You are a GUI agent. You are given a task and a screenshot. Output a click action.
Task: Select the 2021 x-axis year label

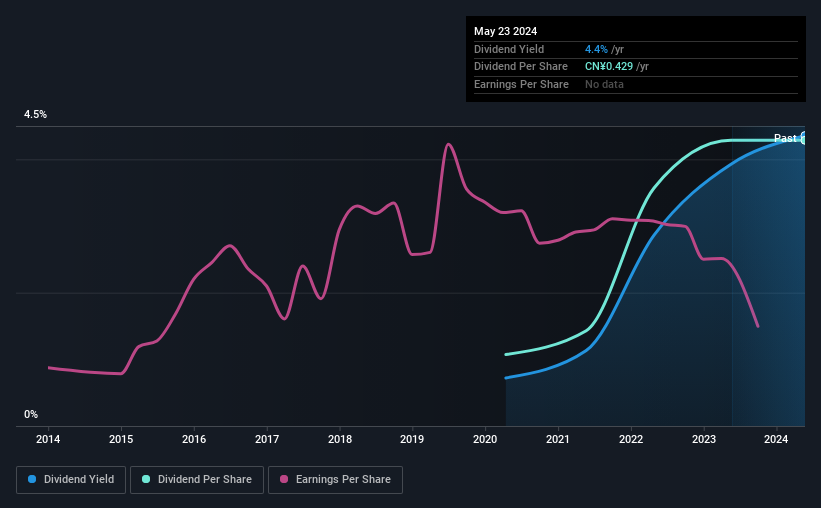(x=558, y=439)
